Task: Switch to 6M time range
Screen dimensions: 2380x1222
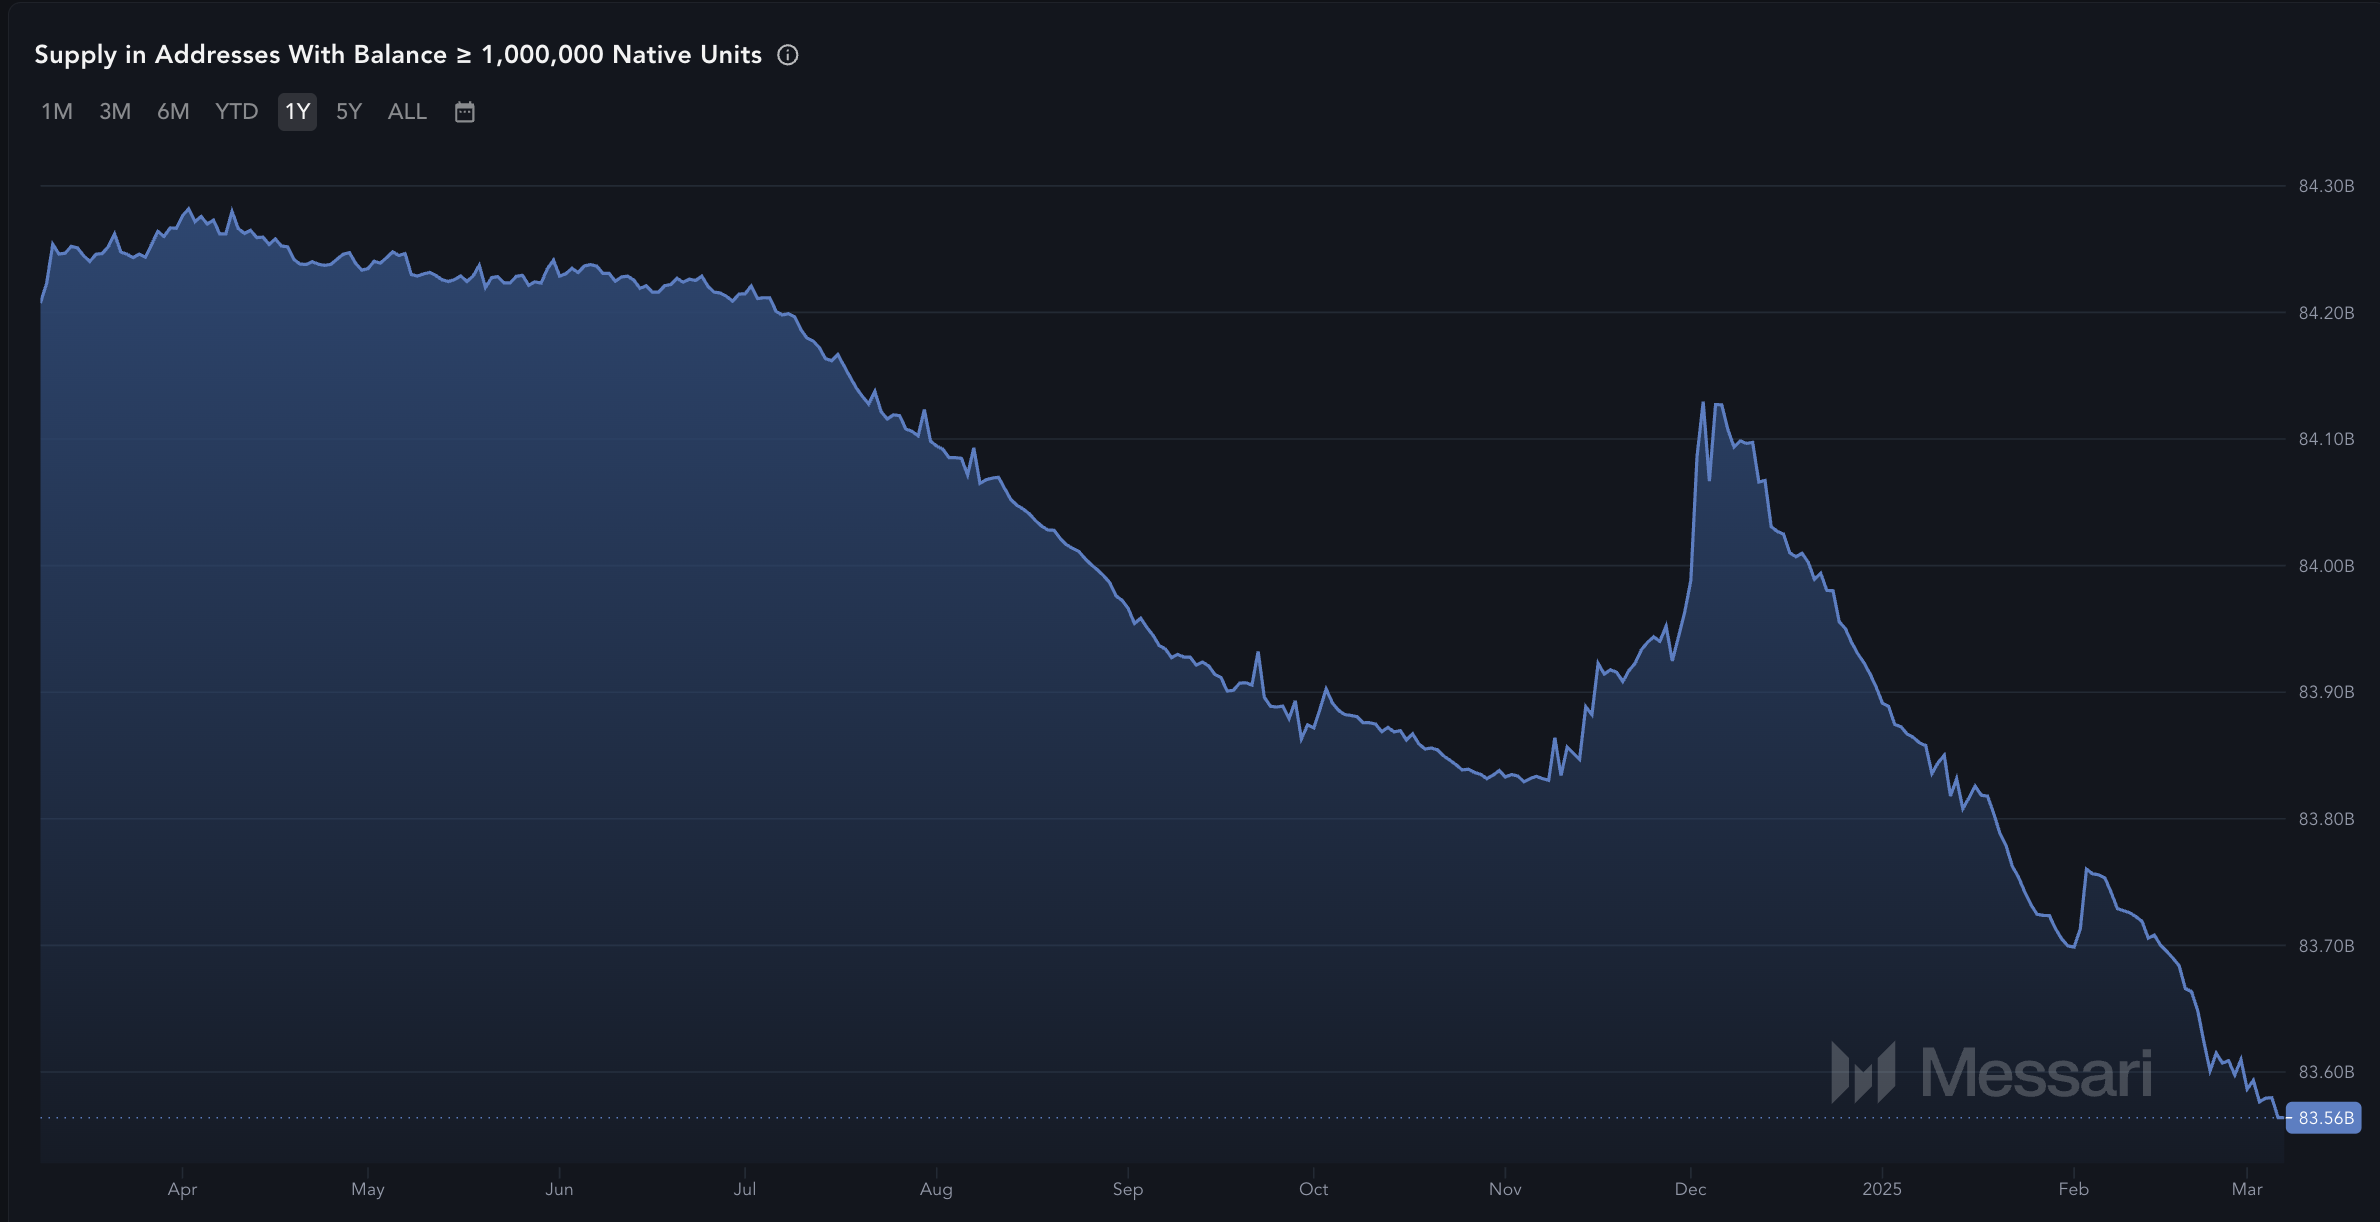Action: coord(173,112)
